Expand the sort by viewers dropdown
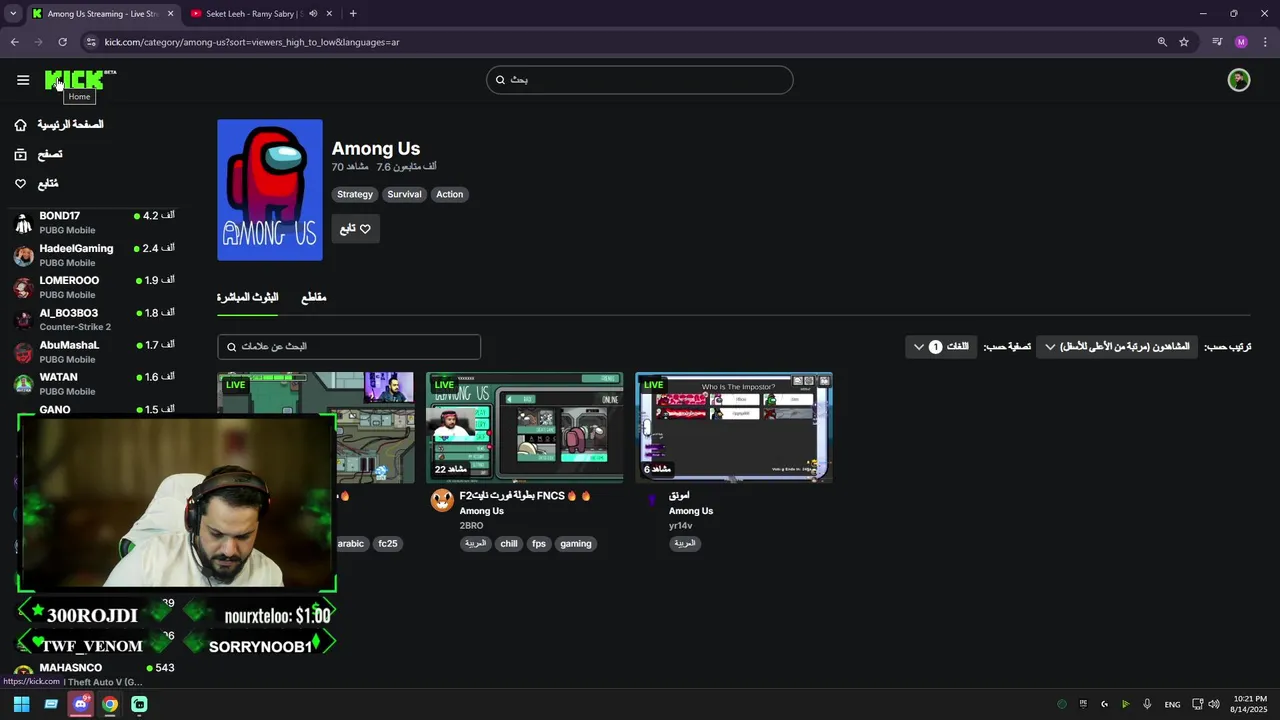Screen dimensions: 1280x720 1115,347
